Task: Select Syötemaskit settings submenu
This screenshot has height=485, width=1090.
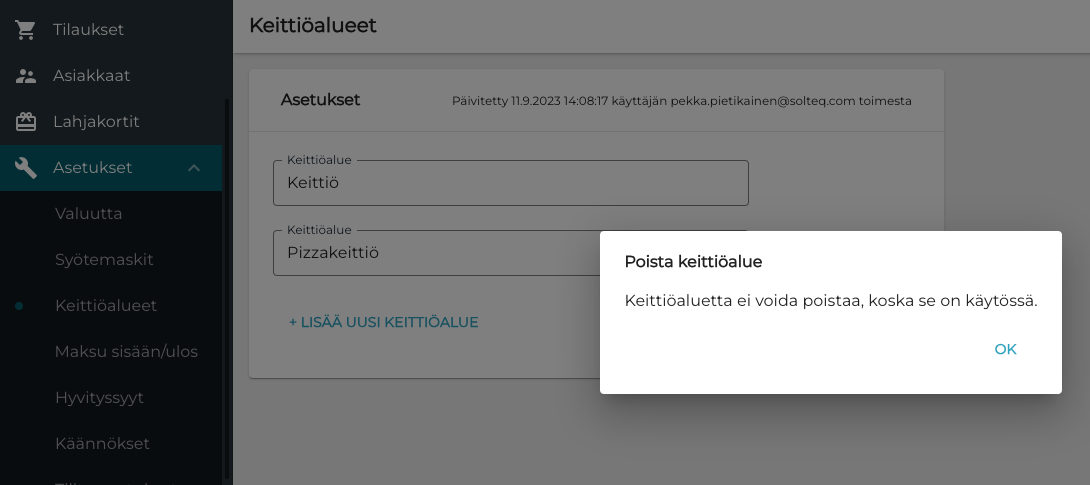Action: pyautogui.click(x=104, y=260)
